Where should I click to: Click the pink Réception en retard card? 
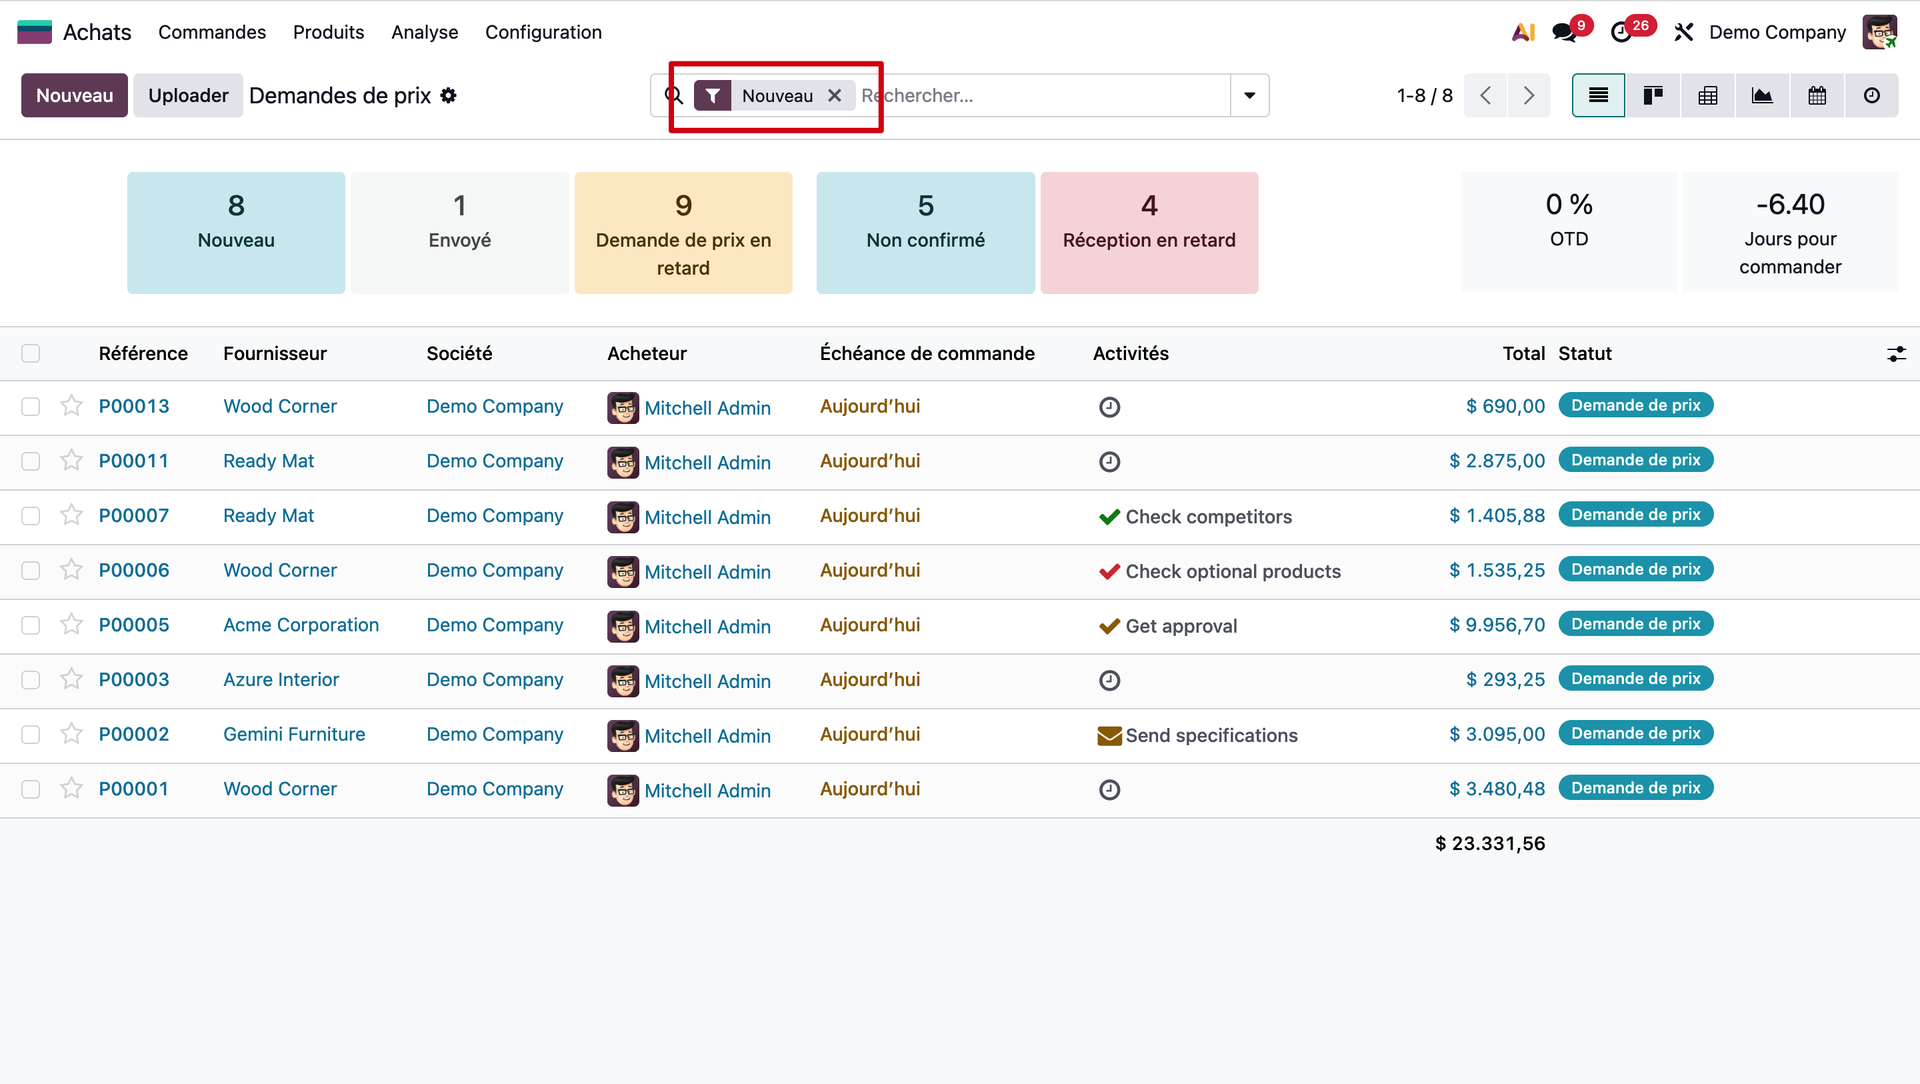click(x=1149, y=233)
